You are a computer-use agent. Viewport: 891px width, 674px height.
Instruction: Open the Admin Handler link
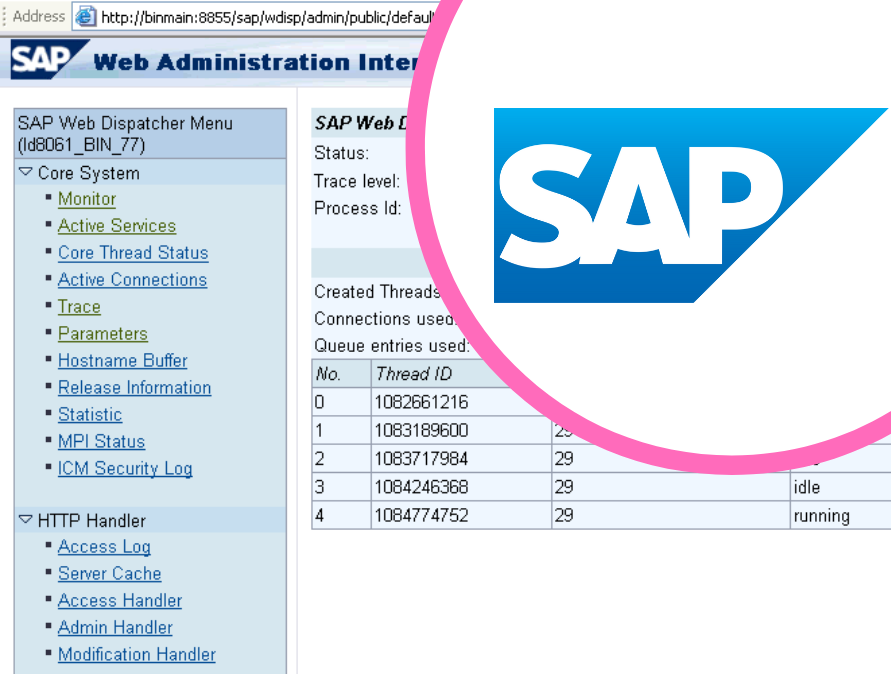[x=115, y=627]
